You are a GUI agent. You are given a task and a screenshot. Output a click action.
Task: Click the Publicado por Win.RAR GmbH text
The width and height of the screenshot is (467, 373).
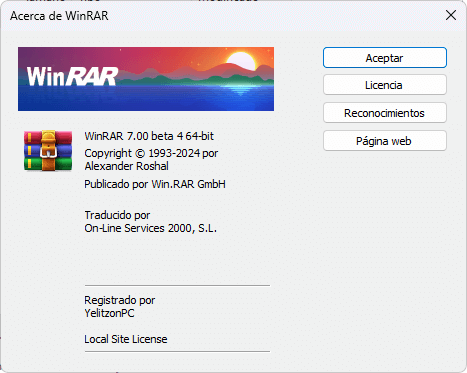click(155, 184)
